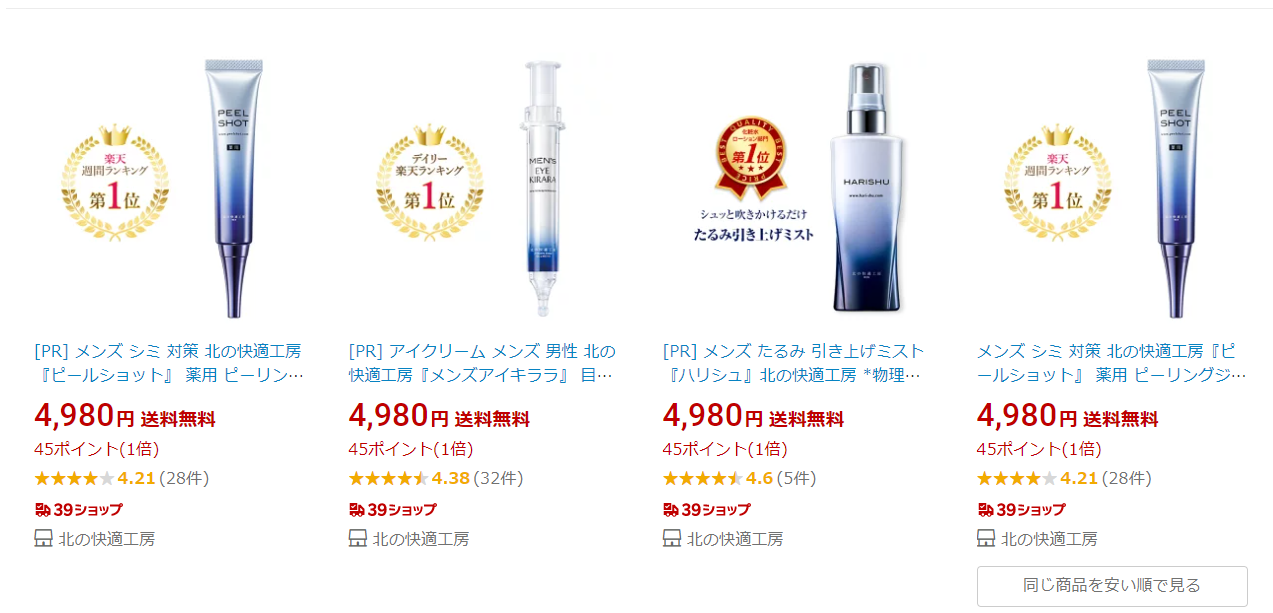The image size is (1273, 613).
Task: Click shop storefront icon under fourth product
Action: (x=985, y=539)
